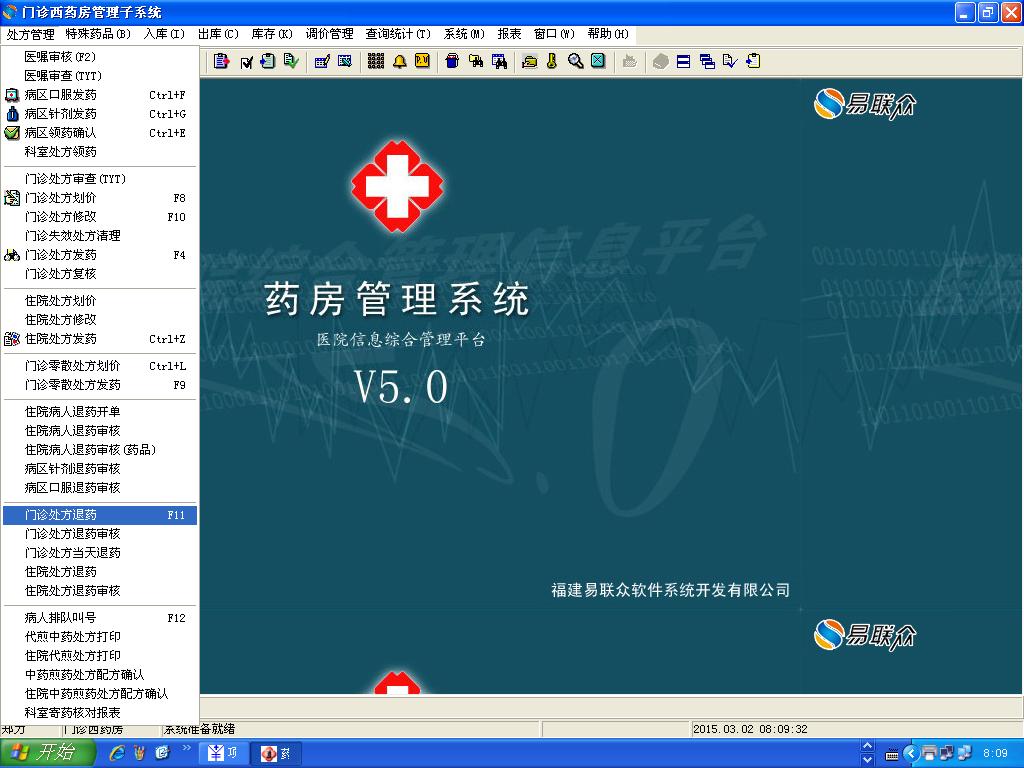
Task: Select 门诊处方划价 menu entry
Action: [x=100, y=197]
